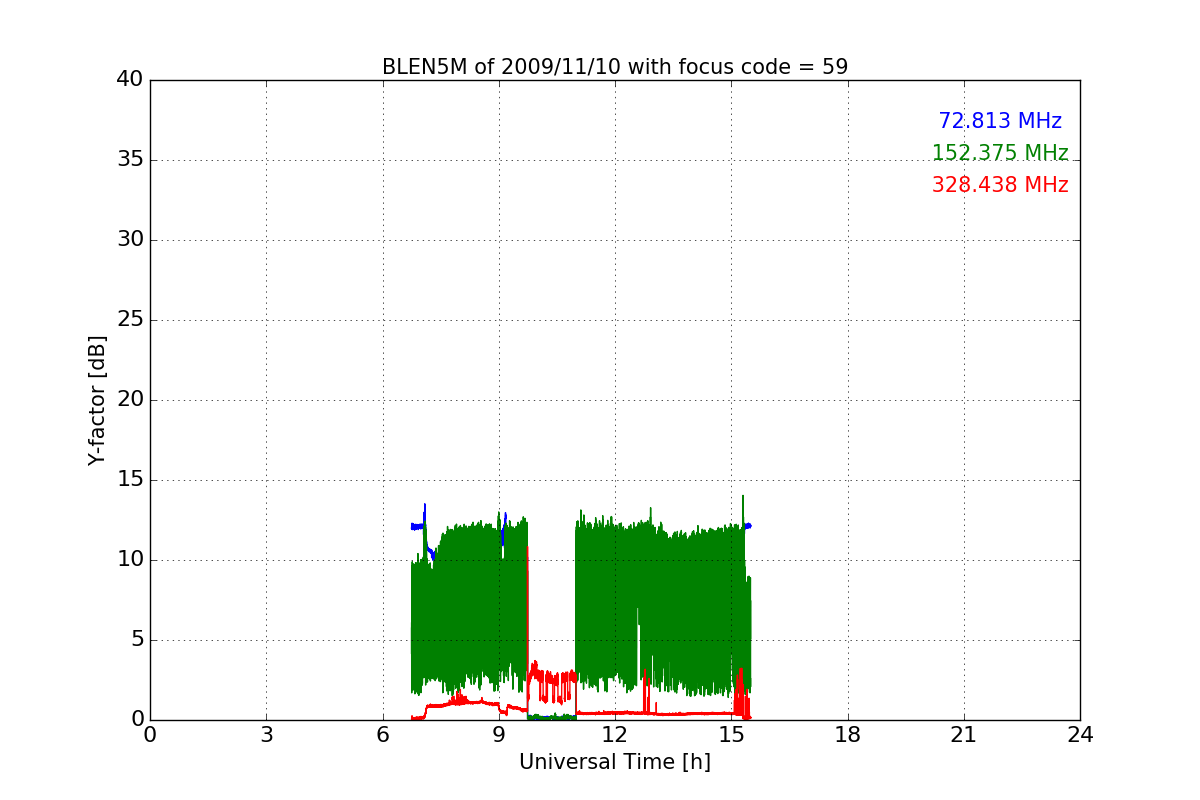
Task: Click the y-axis tick label 35
Action: pos(130,160)
